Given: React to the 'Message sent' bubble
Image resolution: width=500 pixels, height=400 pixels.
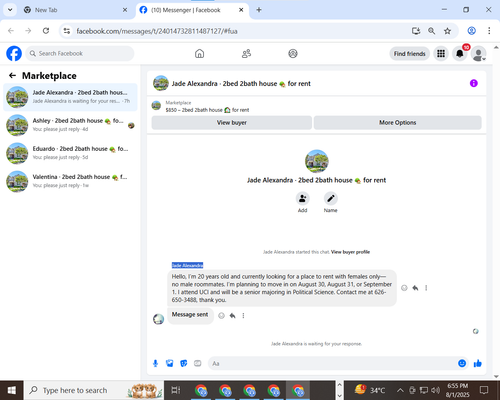Looking at the screenshot, I should click(x=221, y=315).
